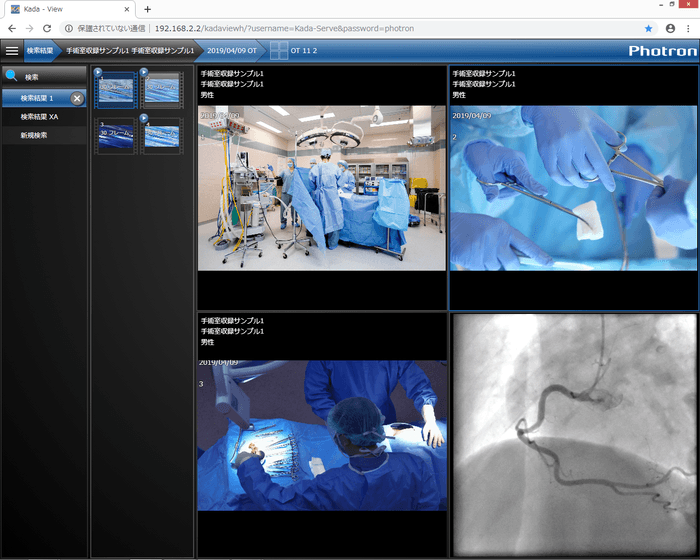Click the 手術室収録サンプル1 breadcrumb
The image size is (700, 560).
(130, 49)
